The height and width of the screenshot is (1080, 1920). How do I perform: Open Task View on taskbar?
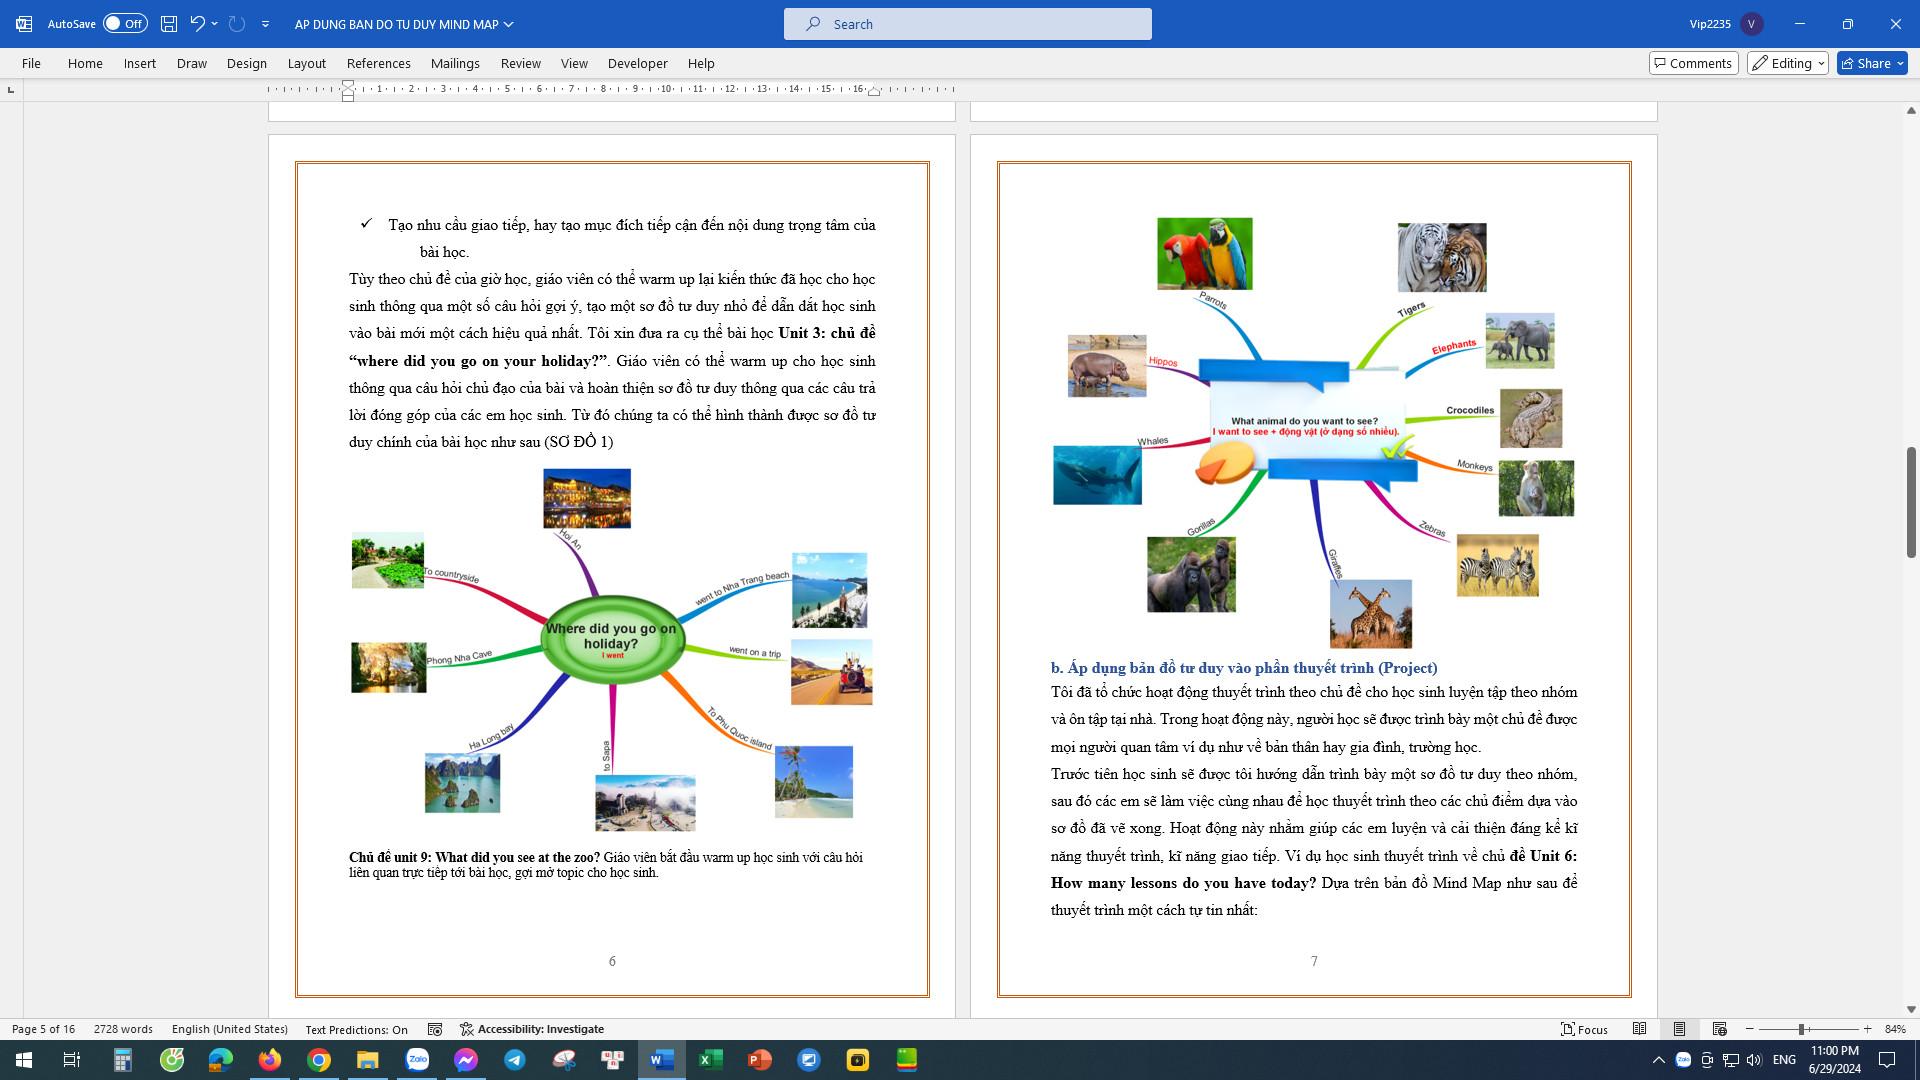tap(72, 1060)
